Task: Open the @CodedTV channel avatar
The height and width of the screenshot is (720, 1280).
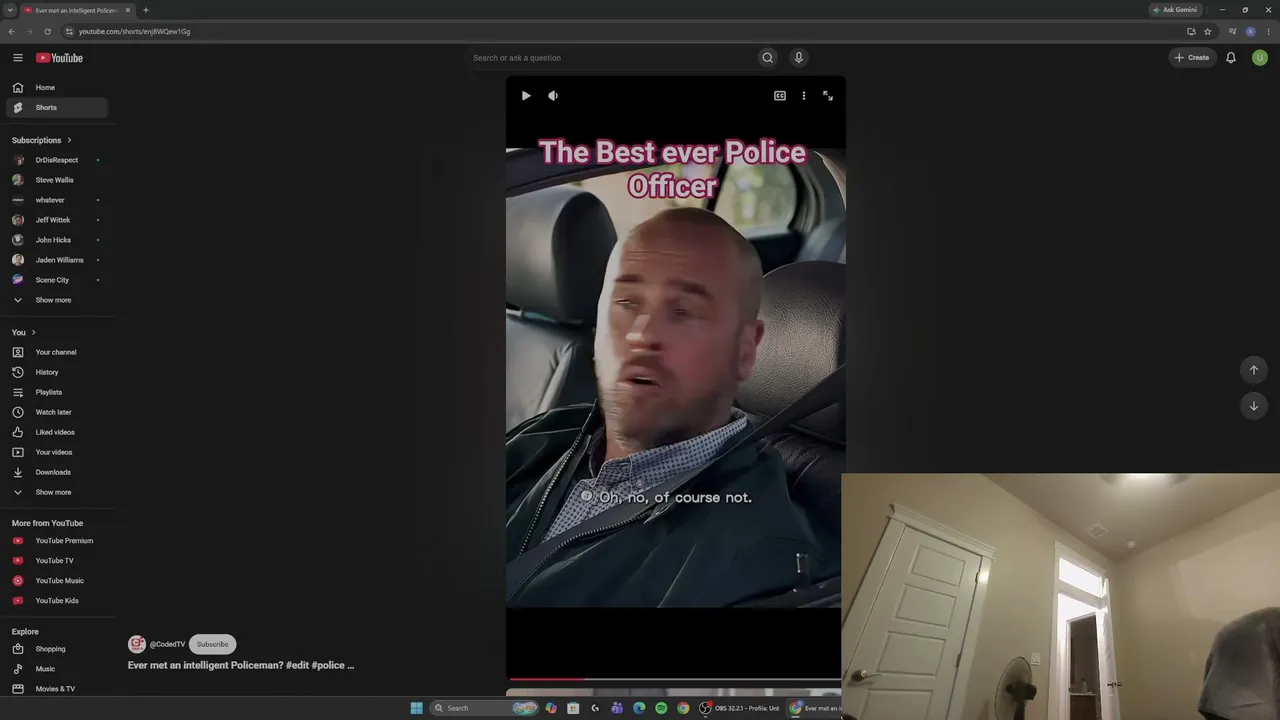Action: 137,644
